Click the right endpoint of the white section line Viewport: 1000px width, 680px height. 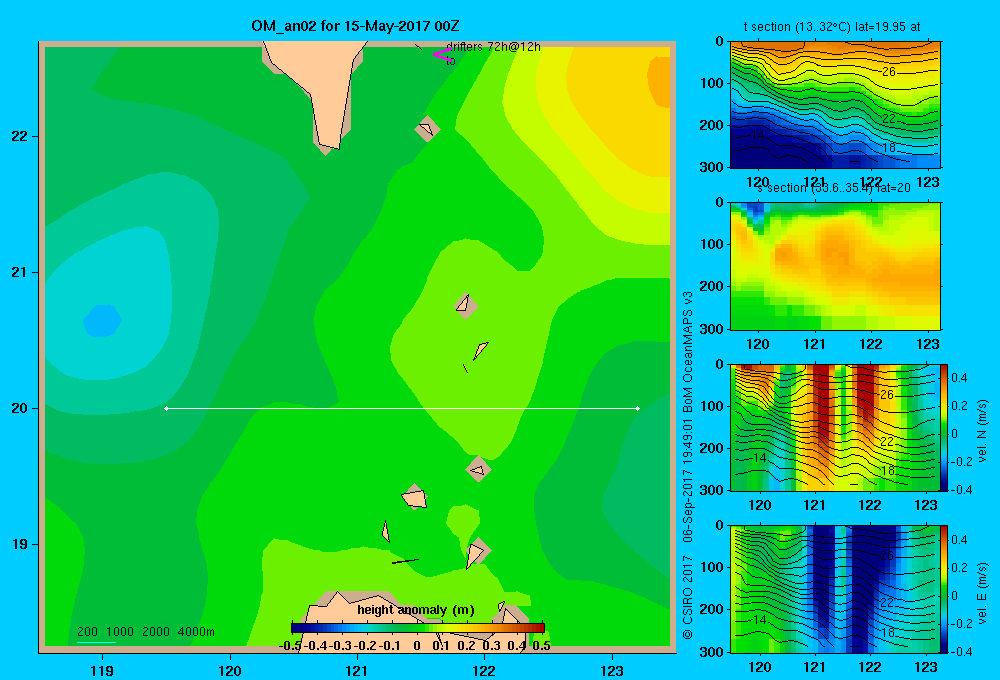coord(638,408)
